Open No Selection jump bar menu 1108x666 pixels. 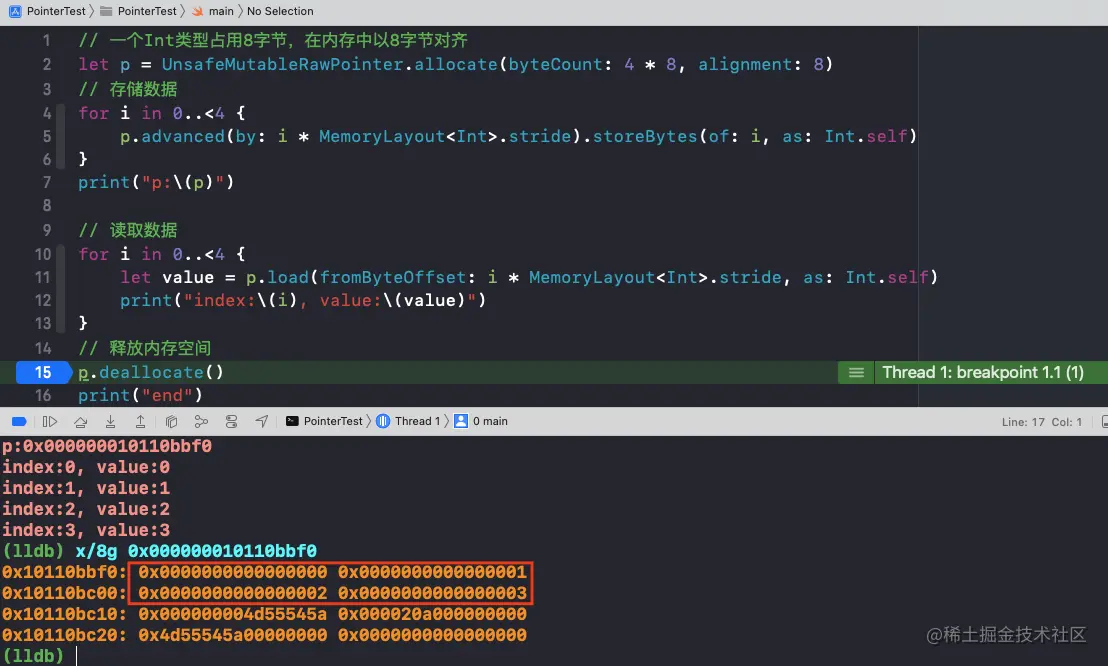280,11
